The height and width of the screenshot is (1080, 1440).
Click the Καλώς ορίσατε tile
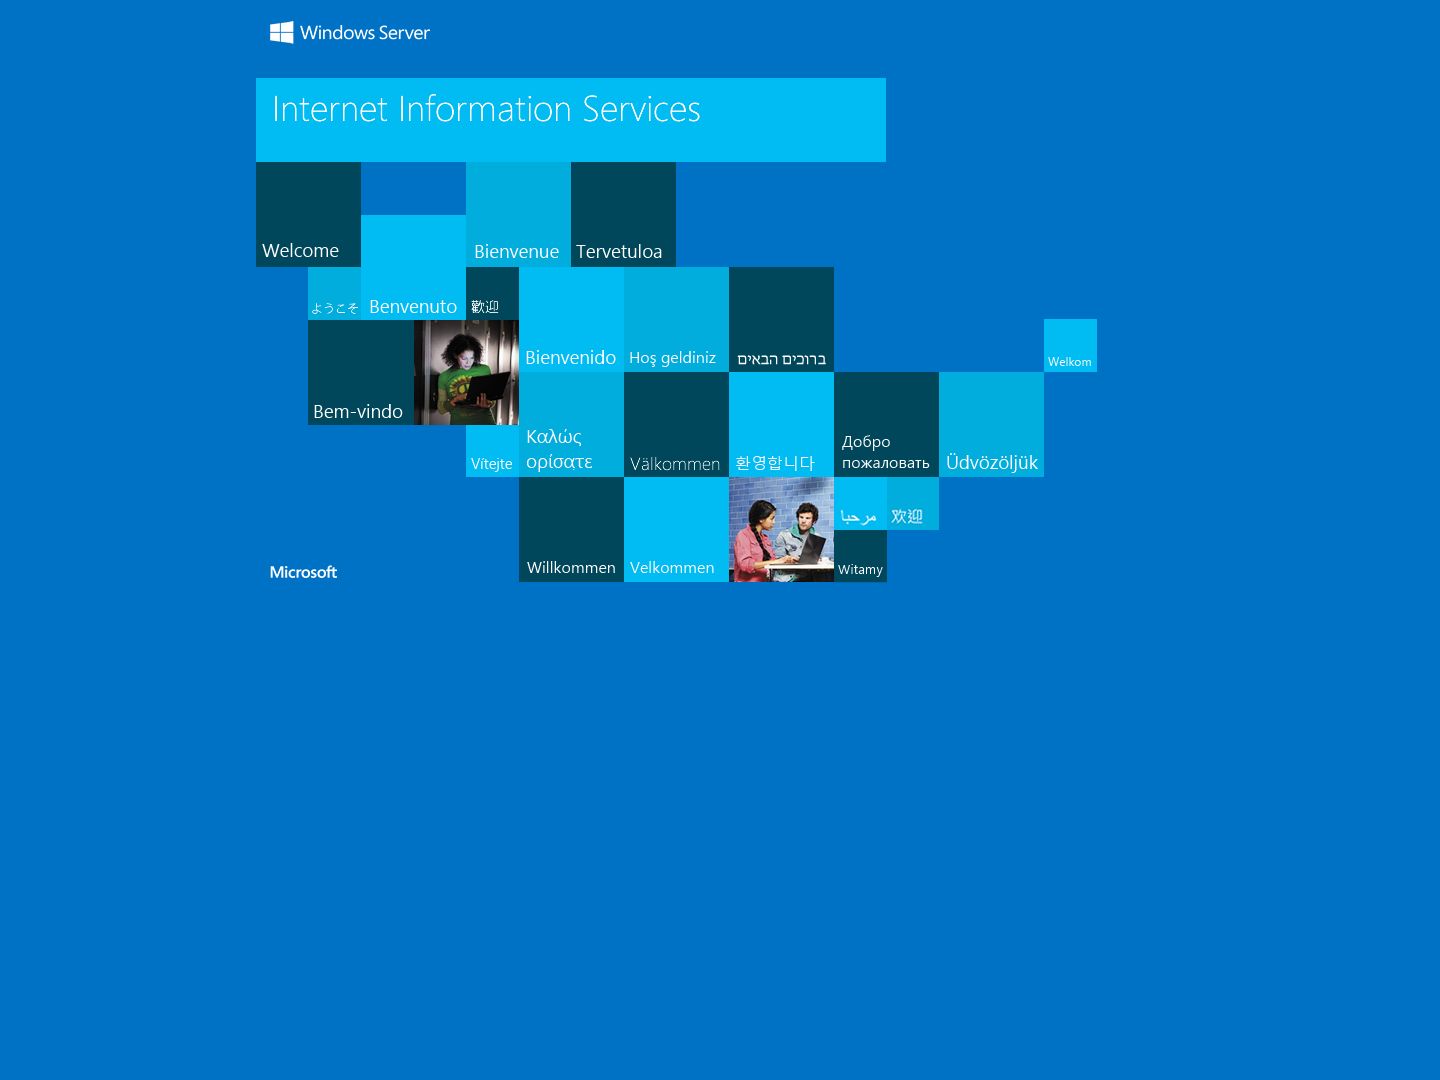pyautogui.click(x=571, y=424)
